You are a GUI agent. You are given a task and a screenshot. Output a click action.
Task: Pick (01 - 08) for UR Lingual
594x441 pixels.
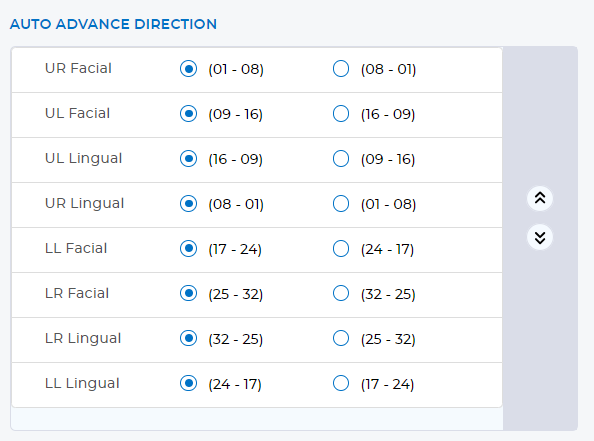[x=341, y=204]
